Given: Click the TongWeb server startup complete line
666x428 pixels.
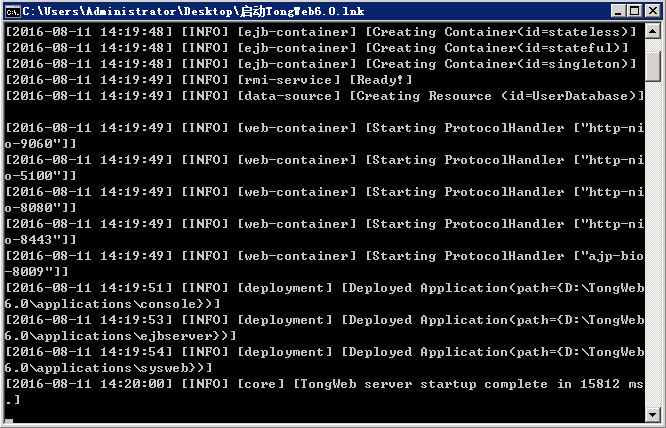Looking at the screenshot, I should (x=320, y=384).
